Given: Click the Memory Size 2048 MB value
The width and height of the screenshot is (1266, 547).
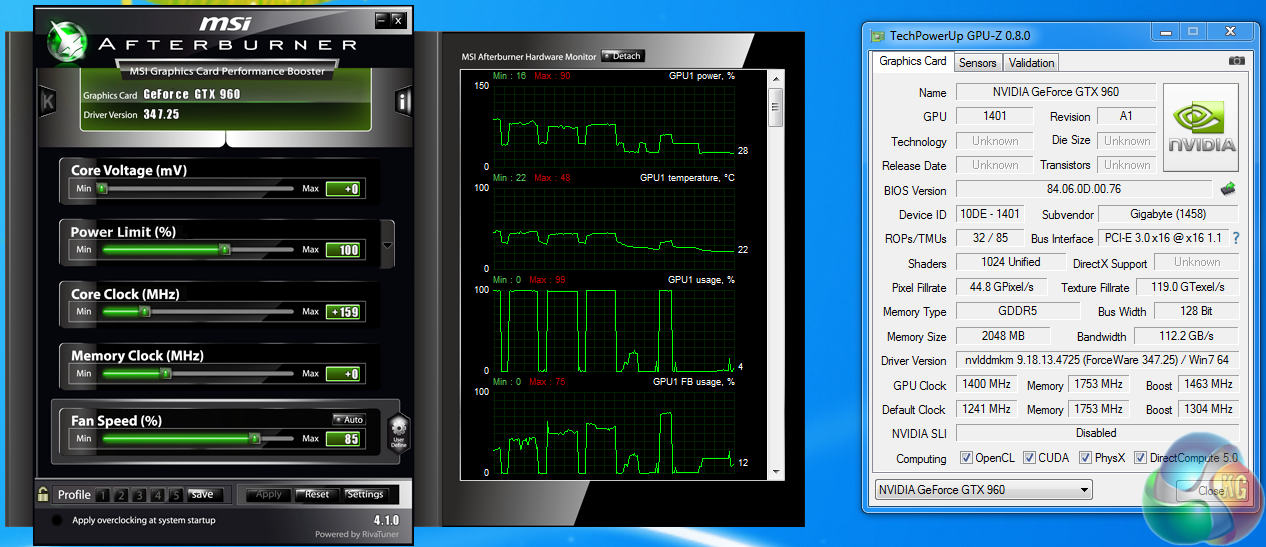Looking at the screenshot, I should pos(1004,336).
